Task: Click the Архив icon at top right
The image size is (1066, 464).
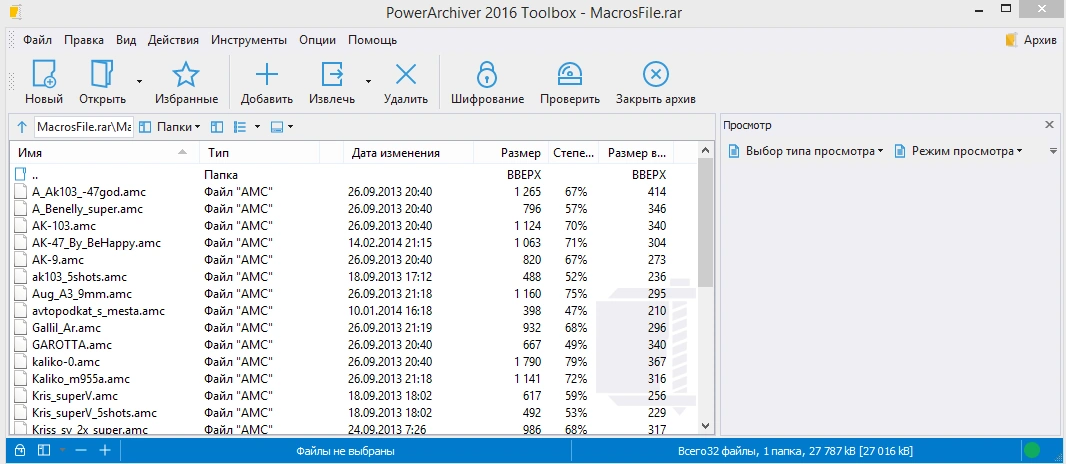Action: point(1012,39)
